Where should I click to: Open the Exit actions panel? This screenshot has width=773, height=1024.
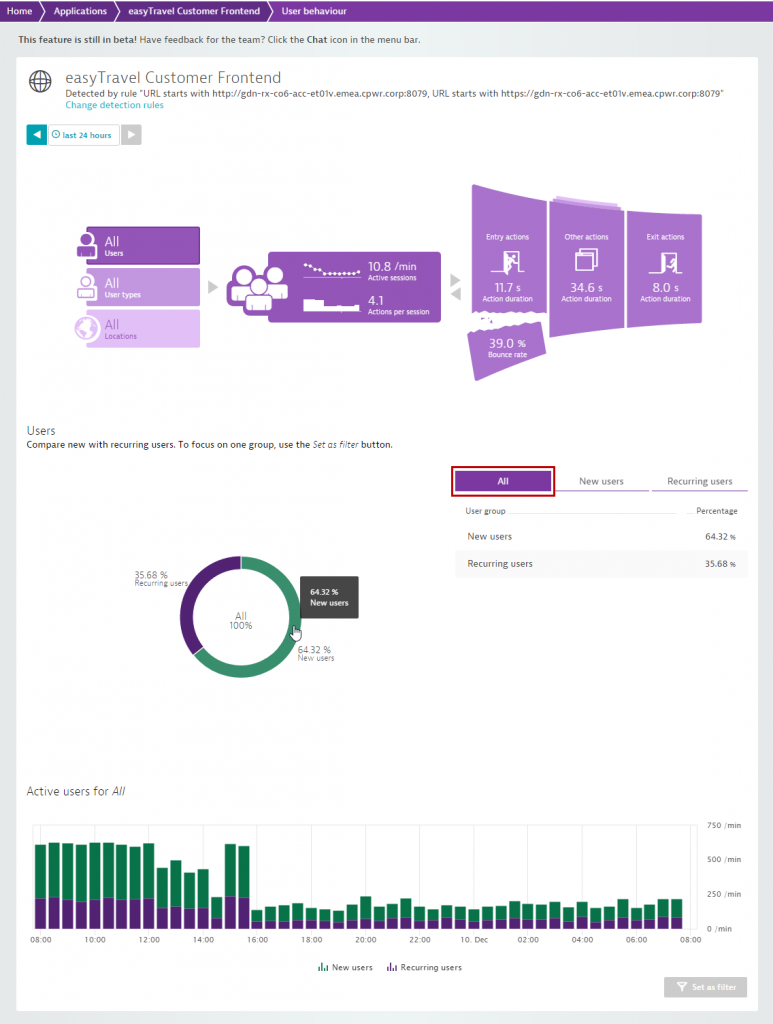pos(665,268)
